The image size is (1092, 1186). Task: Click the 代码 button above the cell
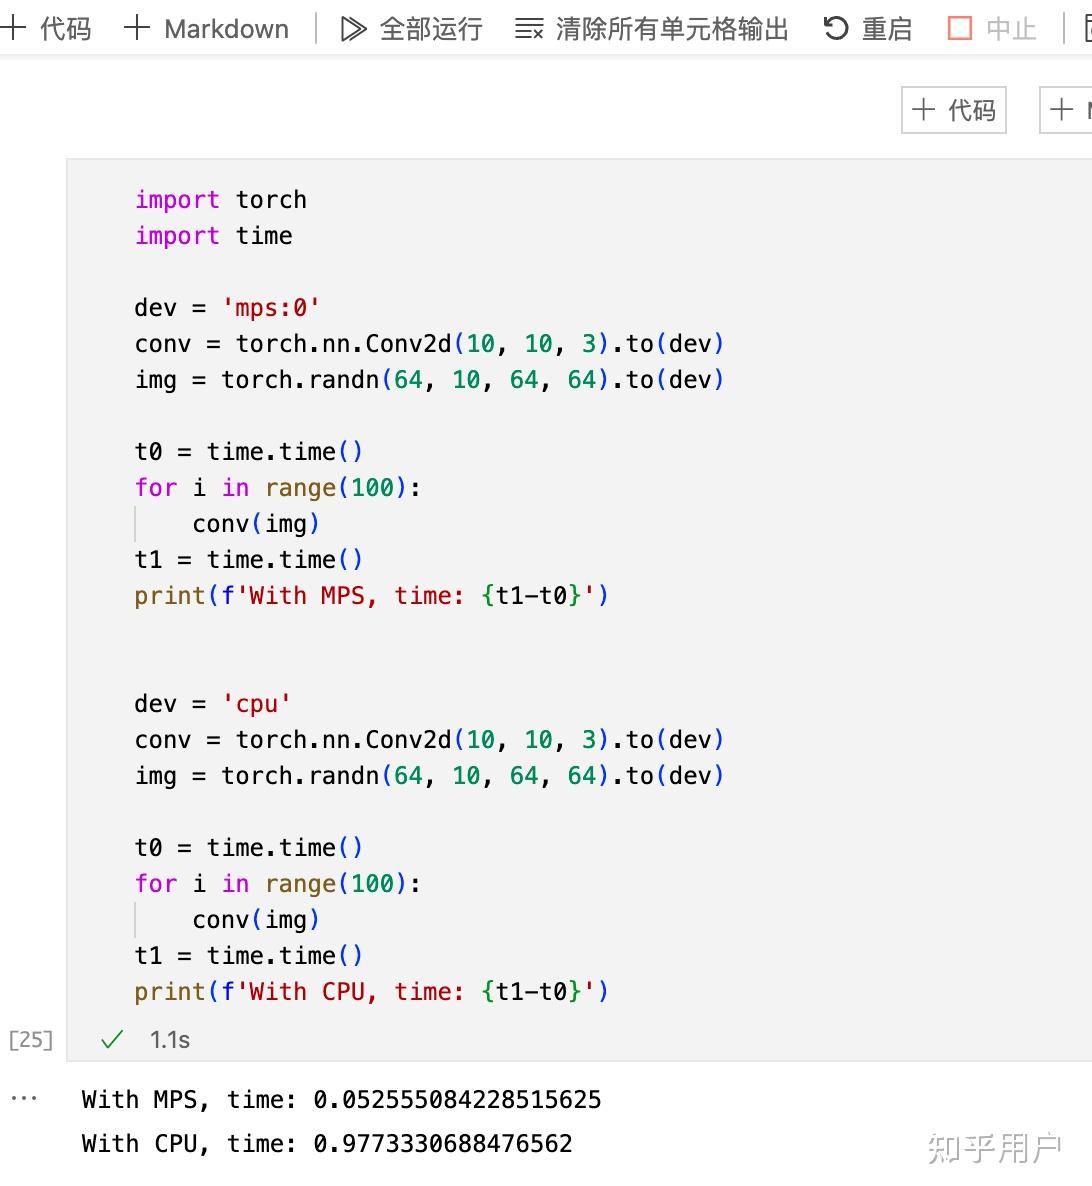pyautogui.click(x=953, y=110)
